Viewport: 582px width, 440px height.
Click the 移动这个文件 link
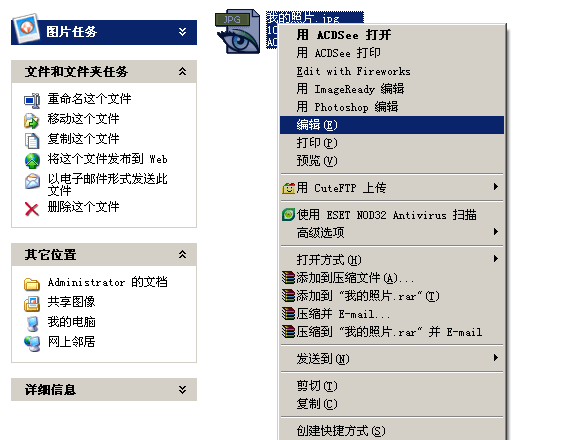click(x=84, y=119)
